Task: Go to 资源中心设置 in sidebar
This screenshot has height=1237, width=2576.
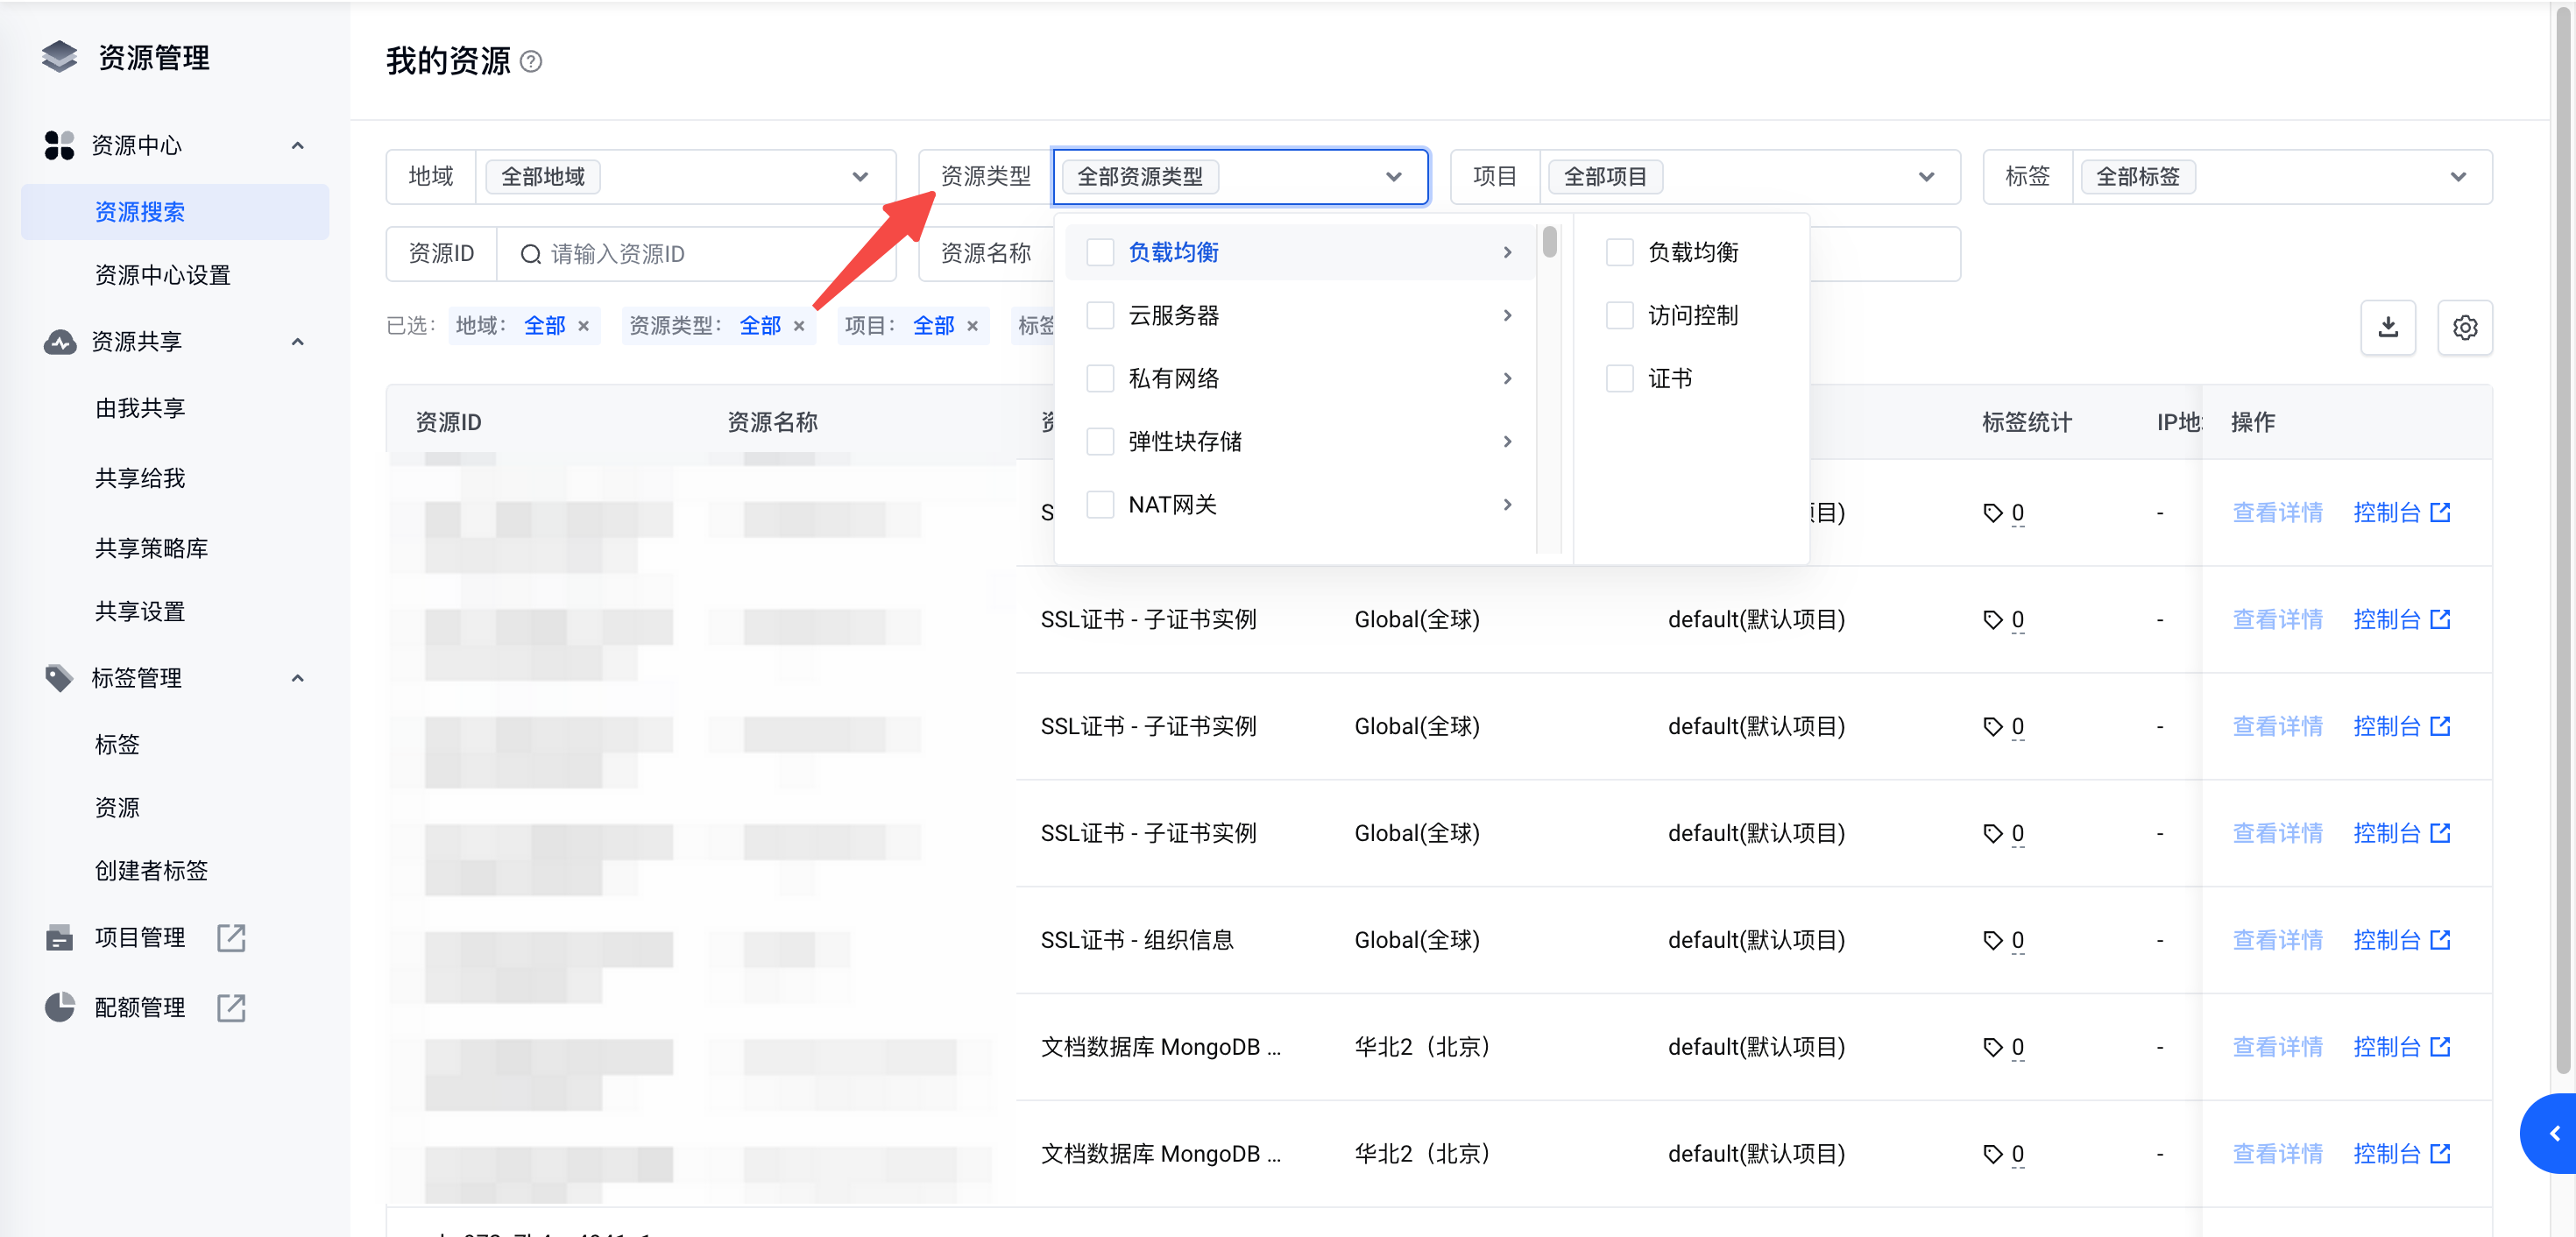Action: click(162, 275)
